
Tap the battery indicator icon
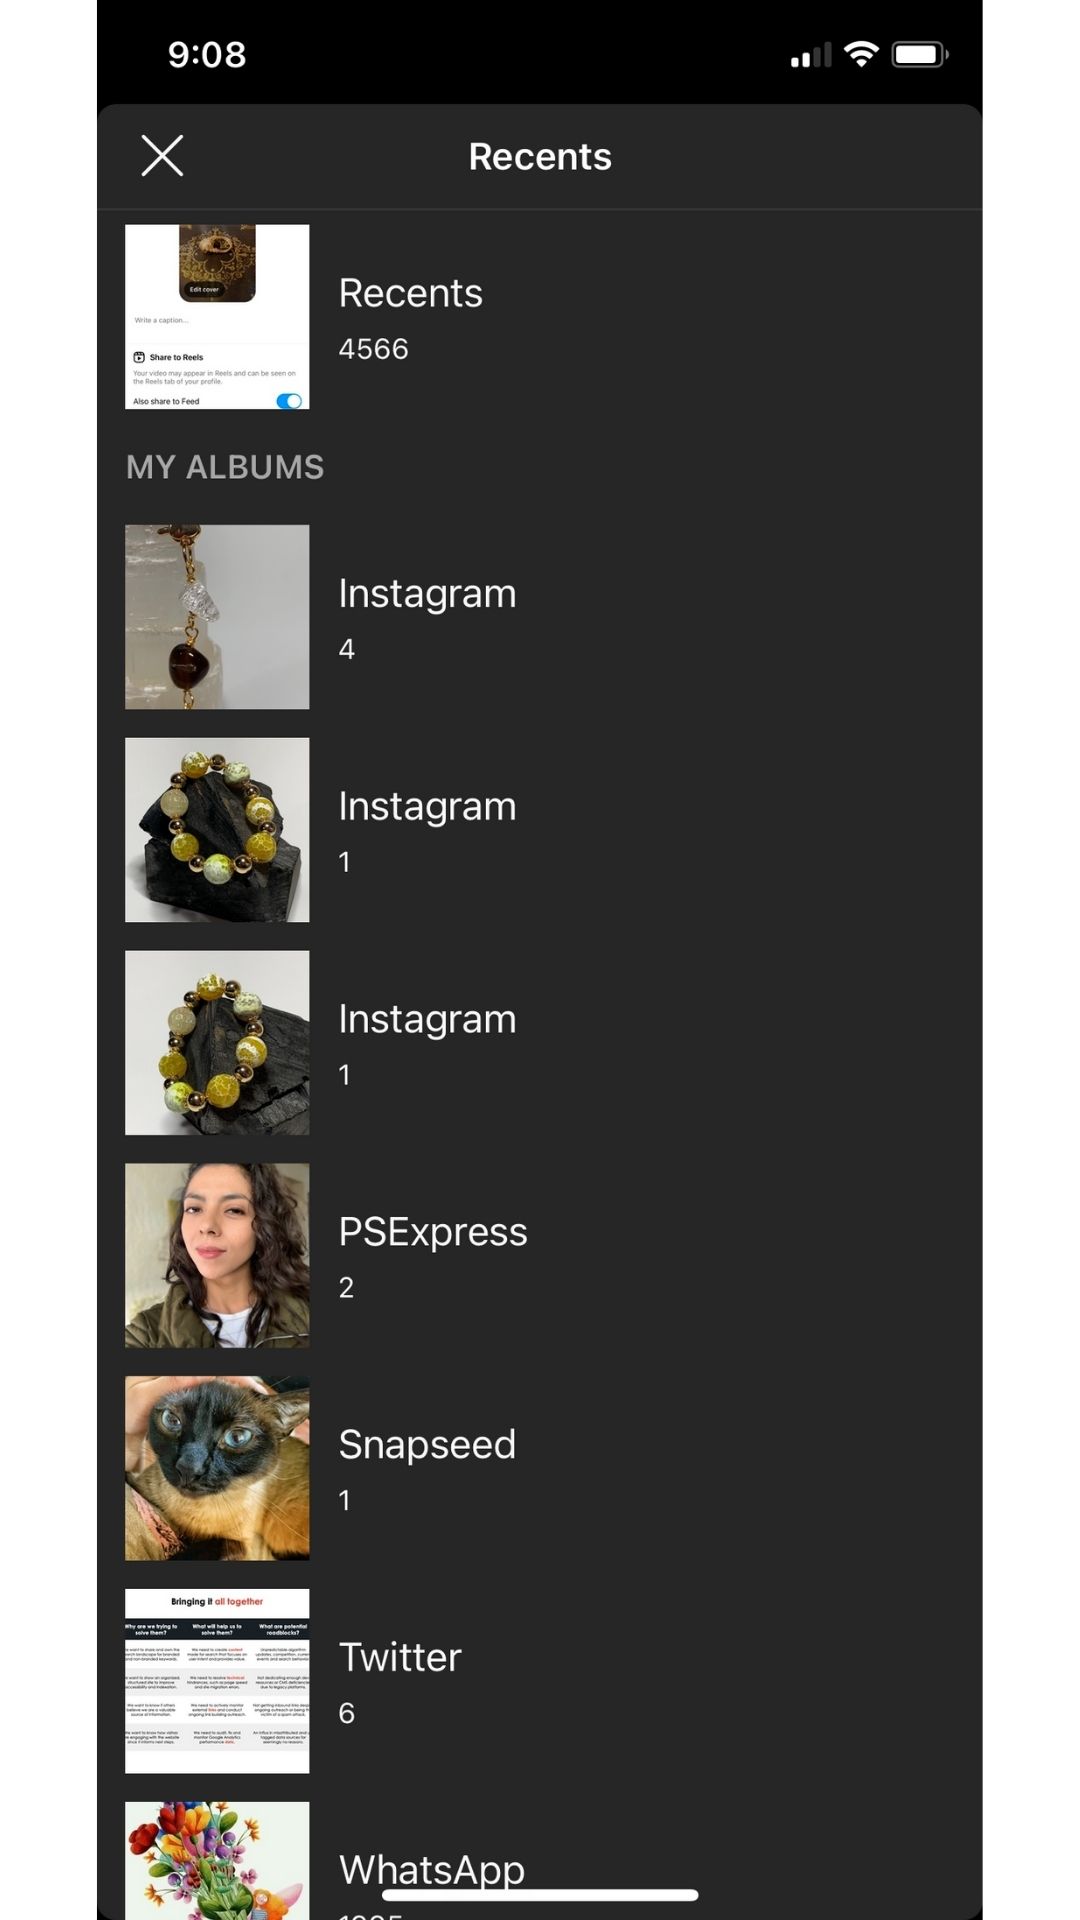921,54
